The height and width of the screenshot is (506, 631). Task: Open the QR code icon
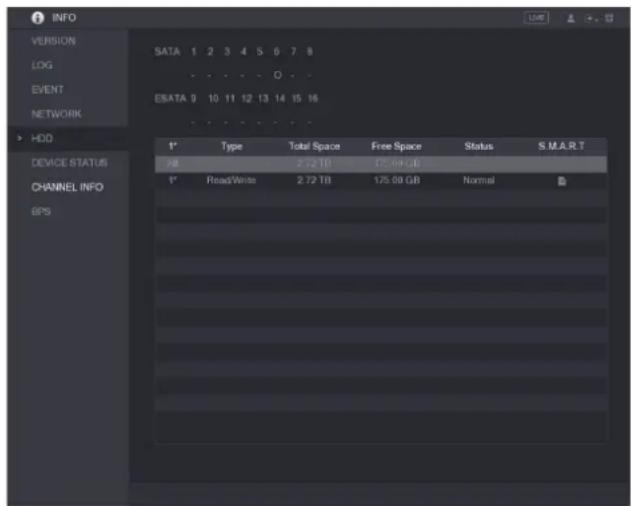pyautogui.click(x=609, y=18)
